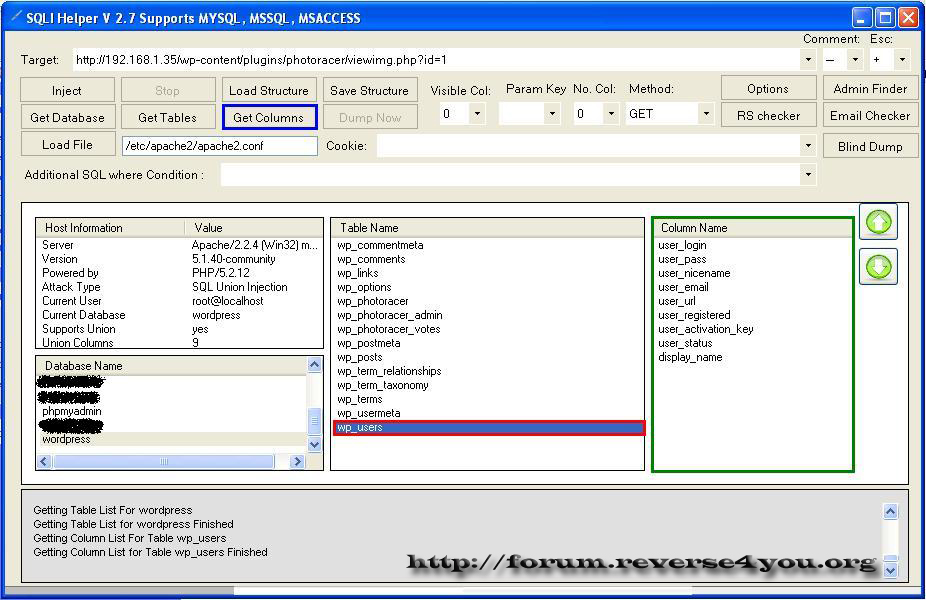Screen dimensions: 926x600
Task: Open the Options dialog
Action: (x=768, y=89)
